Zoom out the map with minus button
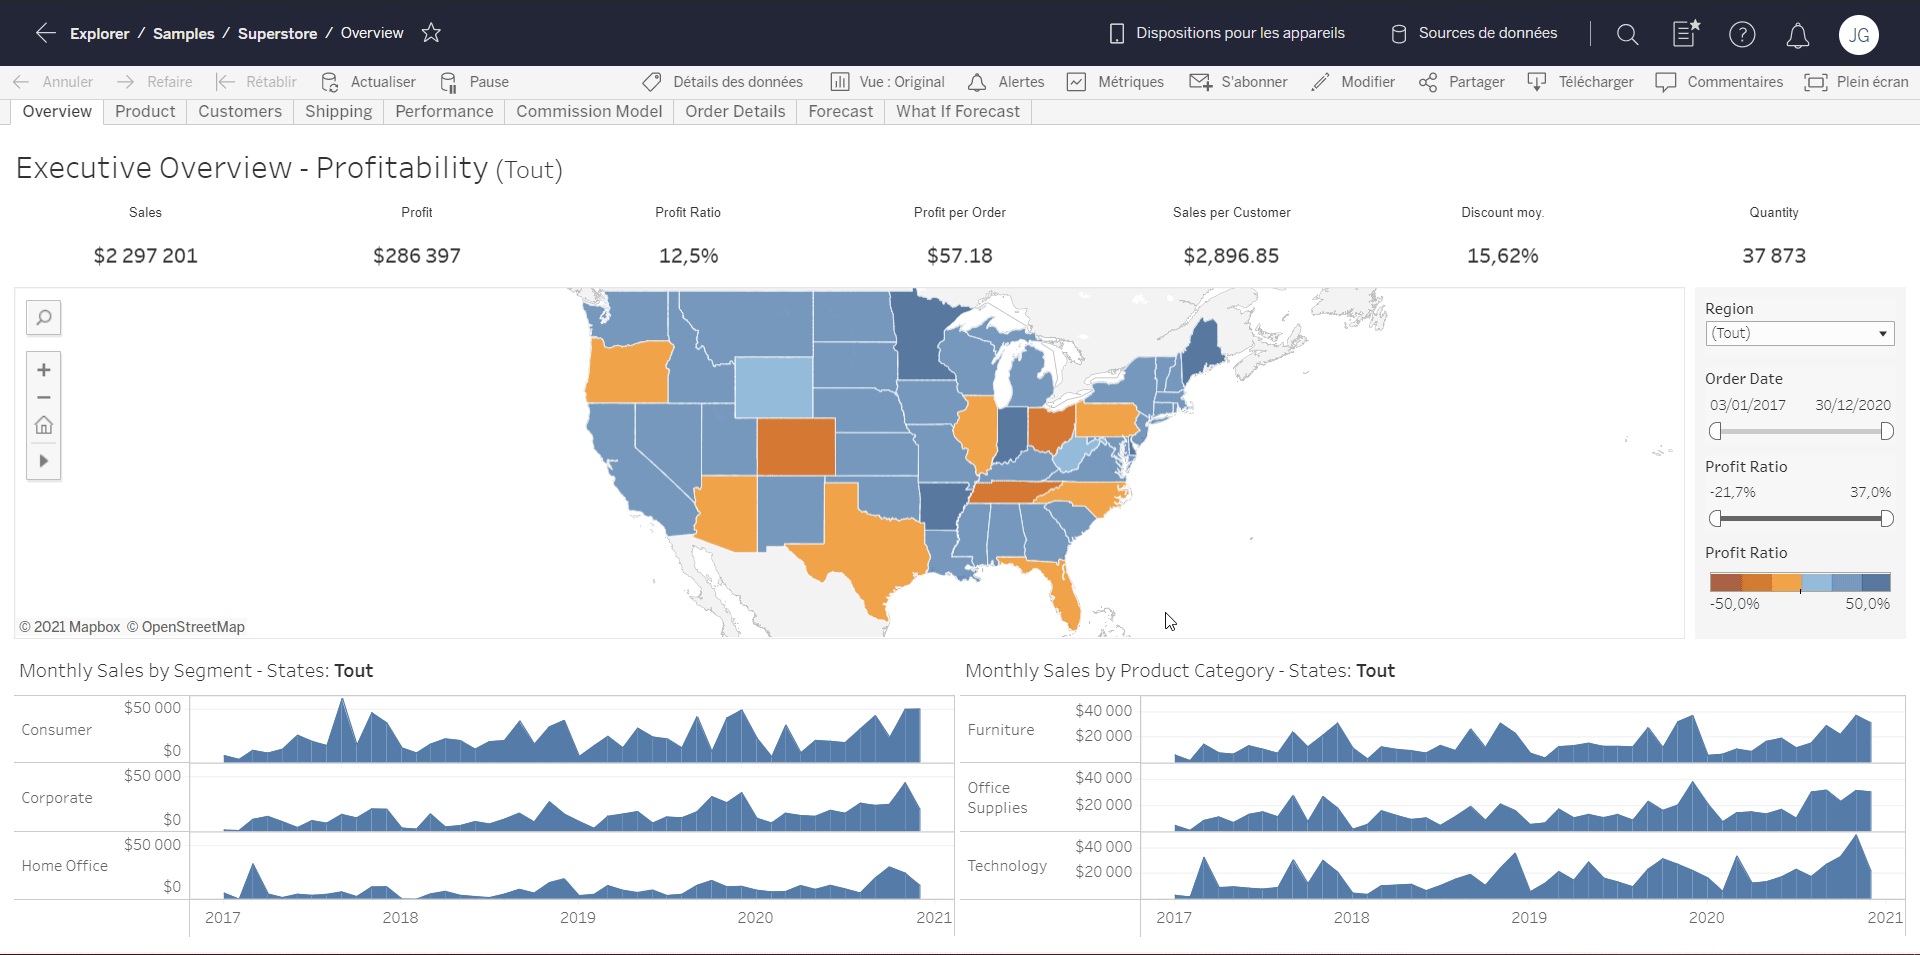This screenshot has width=1920, height=955. (44, 397)
